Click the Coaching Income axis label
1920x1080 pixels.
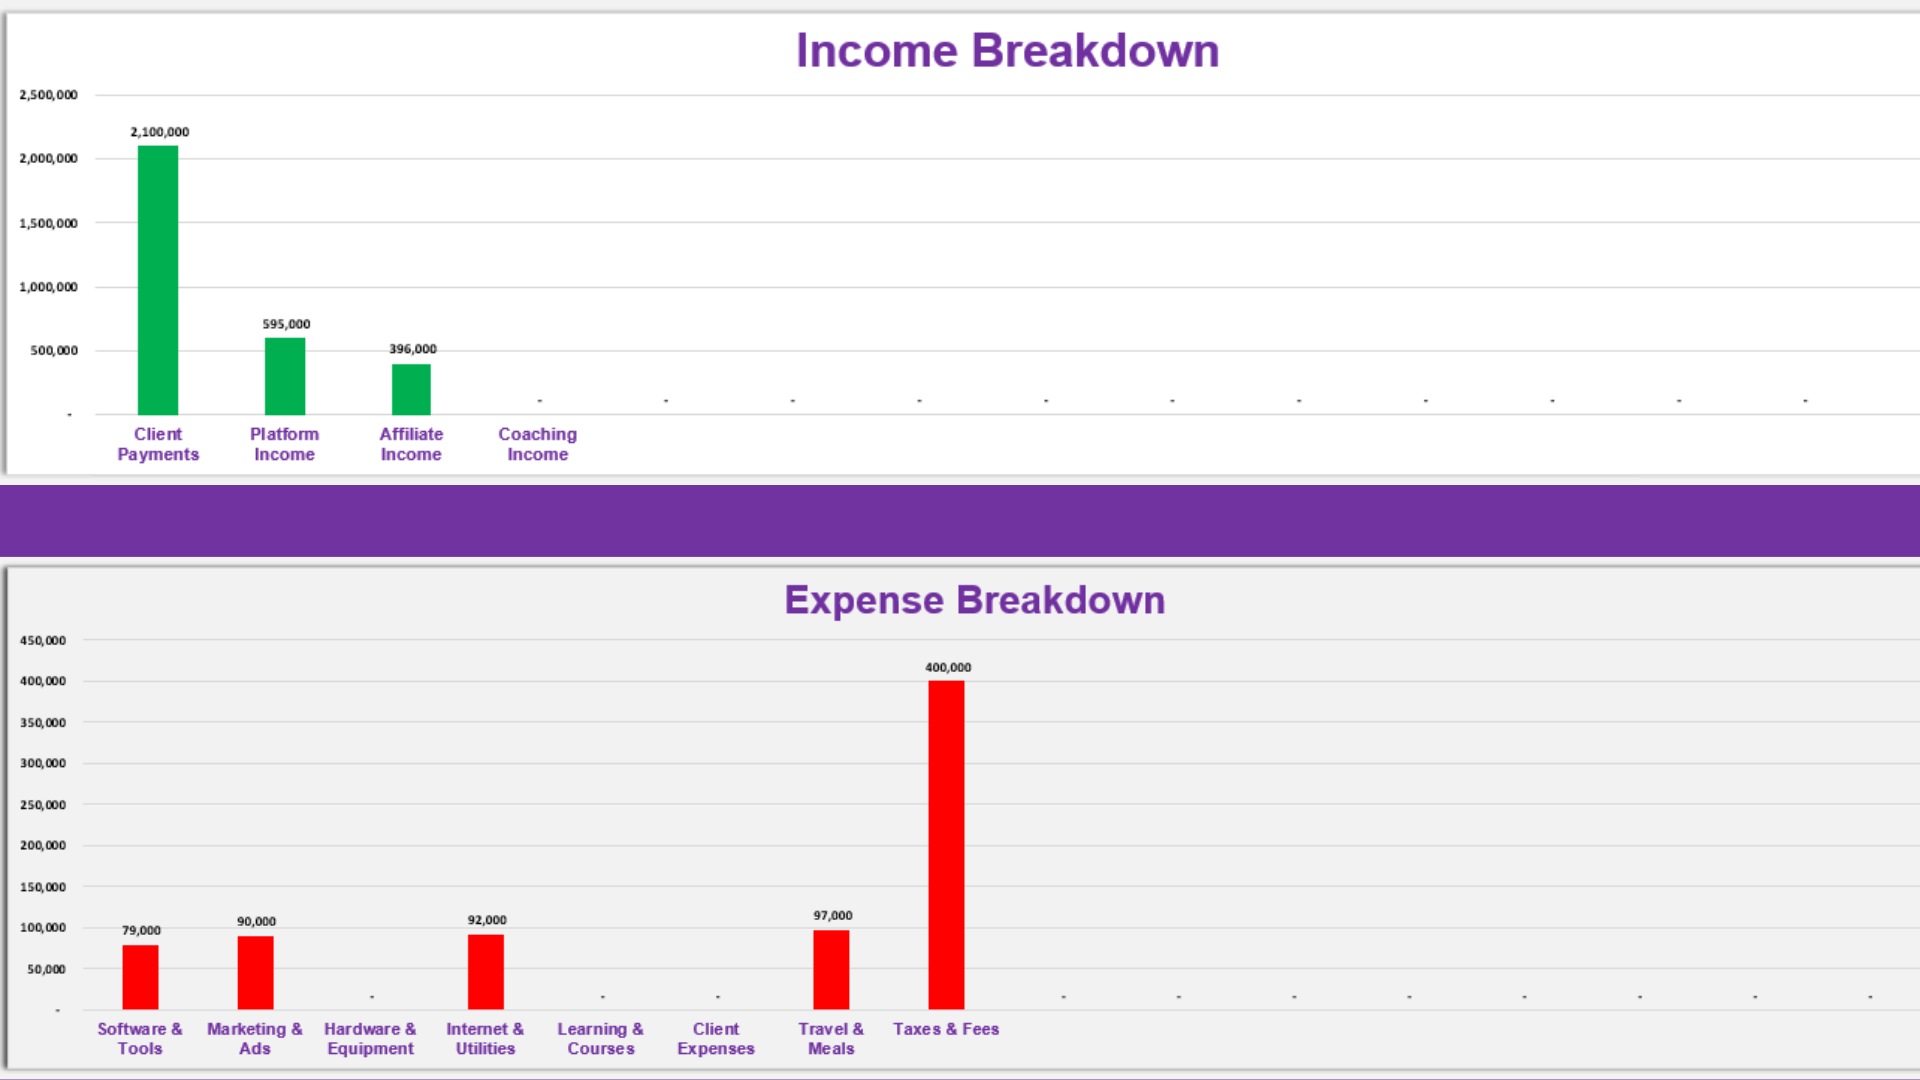pos(537,444)
